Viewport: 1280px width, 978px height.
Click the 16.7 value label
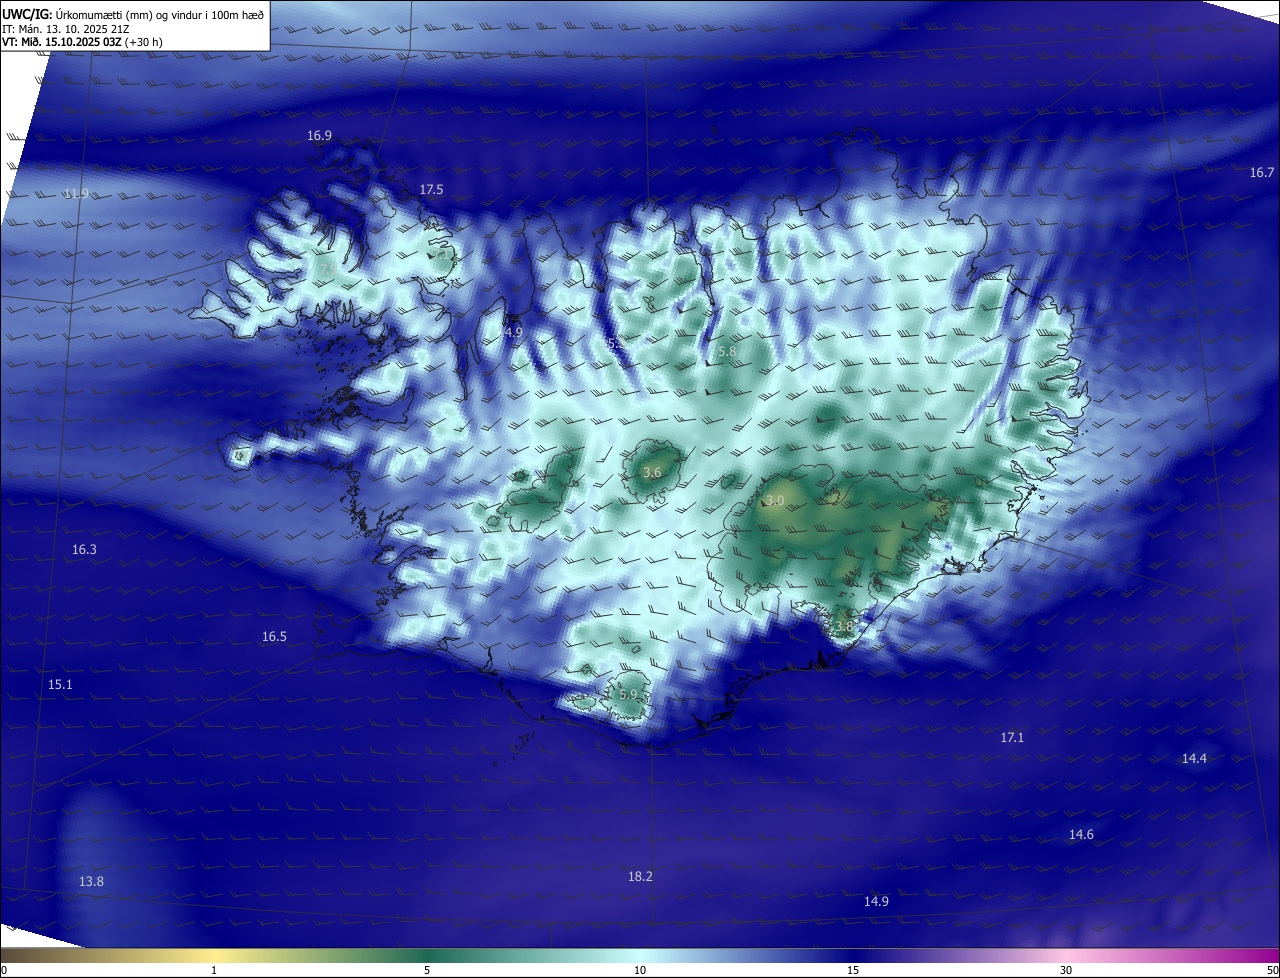click(x=1262, y=172)
